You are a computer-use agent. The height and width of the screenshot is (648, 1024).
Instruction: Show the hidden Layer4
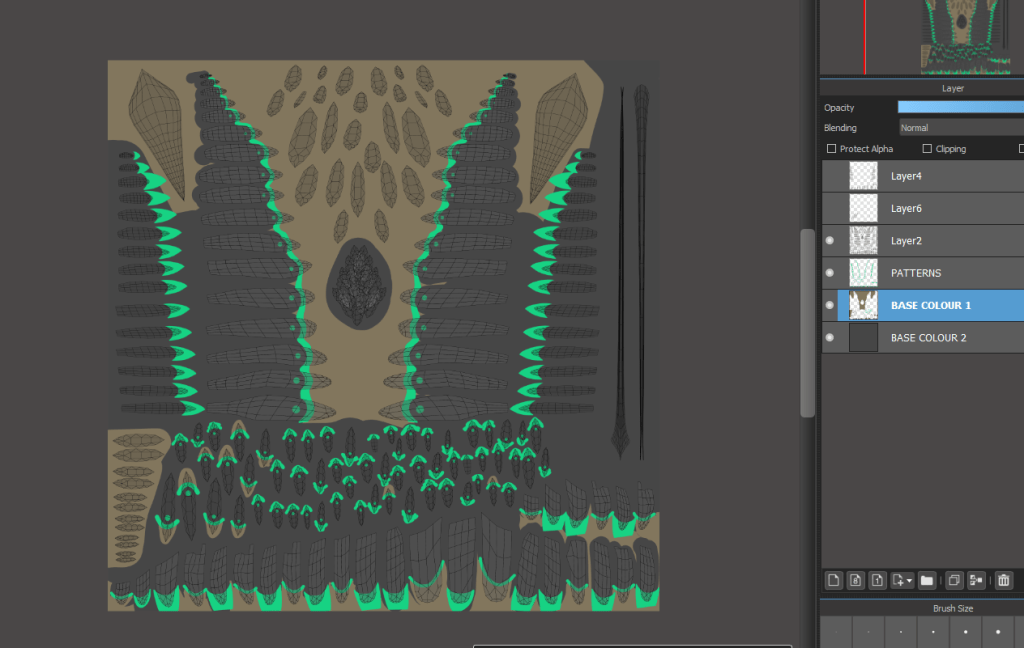pos(829,176)
